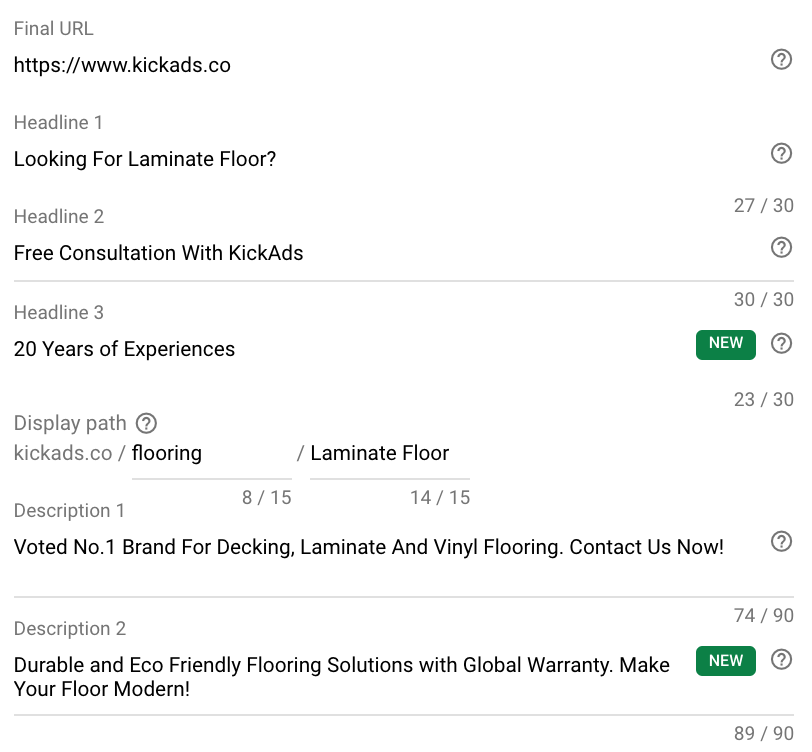Edit Description 2 'Durable and Eco Friendly' text
The height and width of the screenshot is (752, 812).
click(x=352, y=677)
